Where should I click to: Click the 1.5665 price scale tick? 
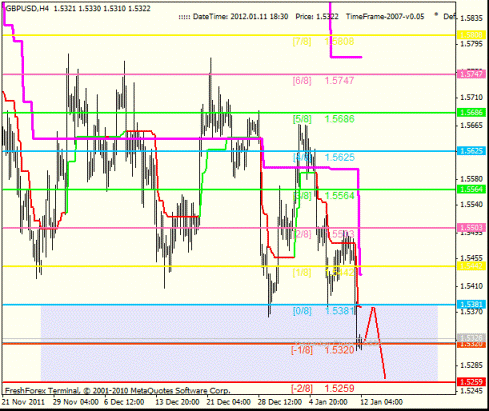click(x=471, y=126)
